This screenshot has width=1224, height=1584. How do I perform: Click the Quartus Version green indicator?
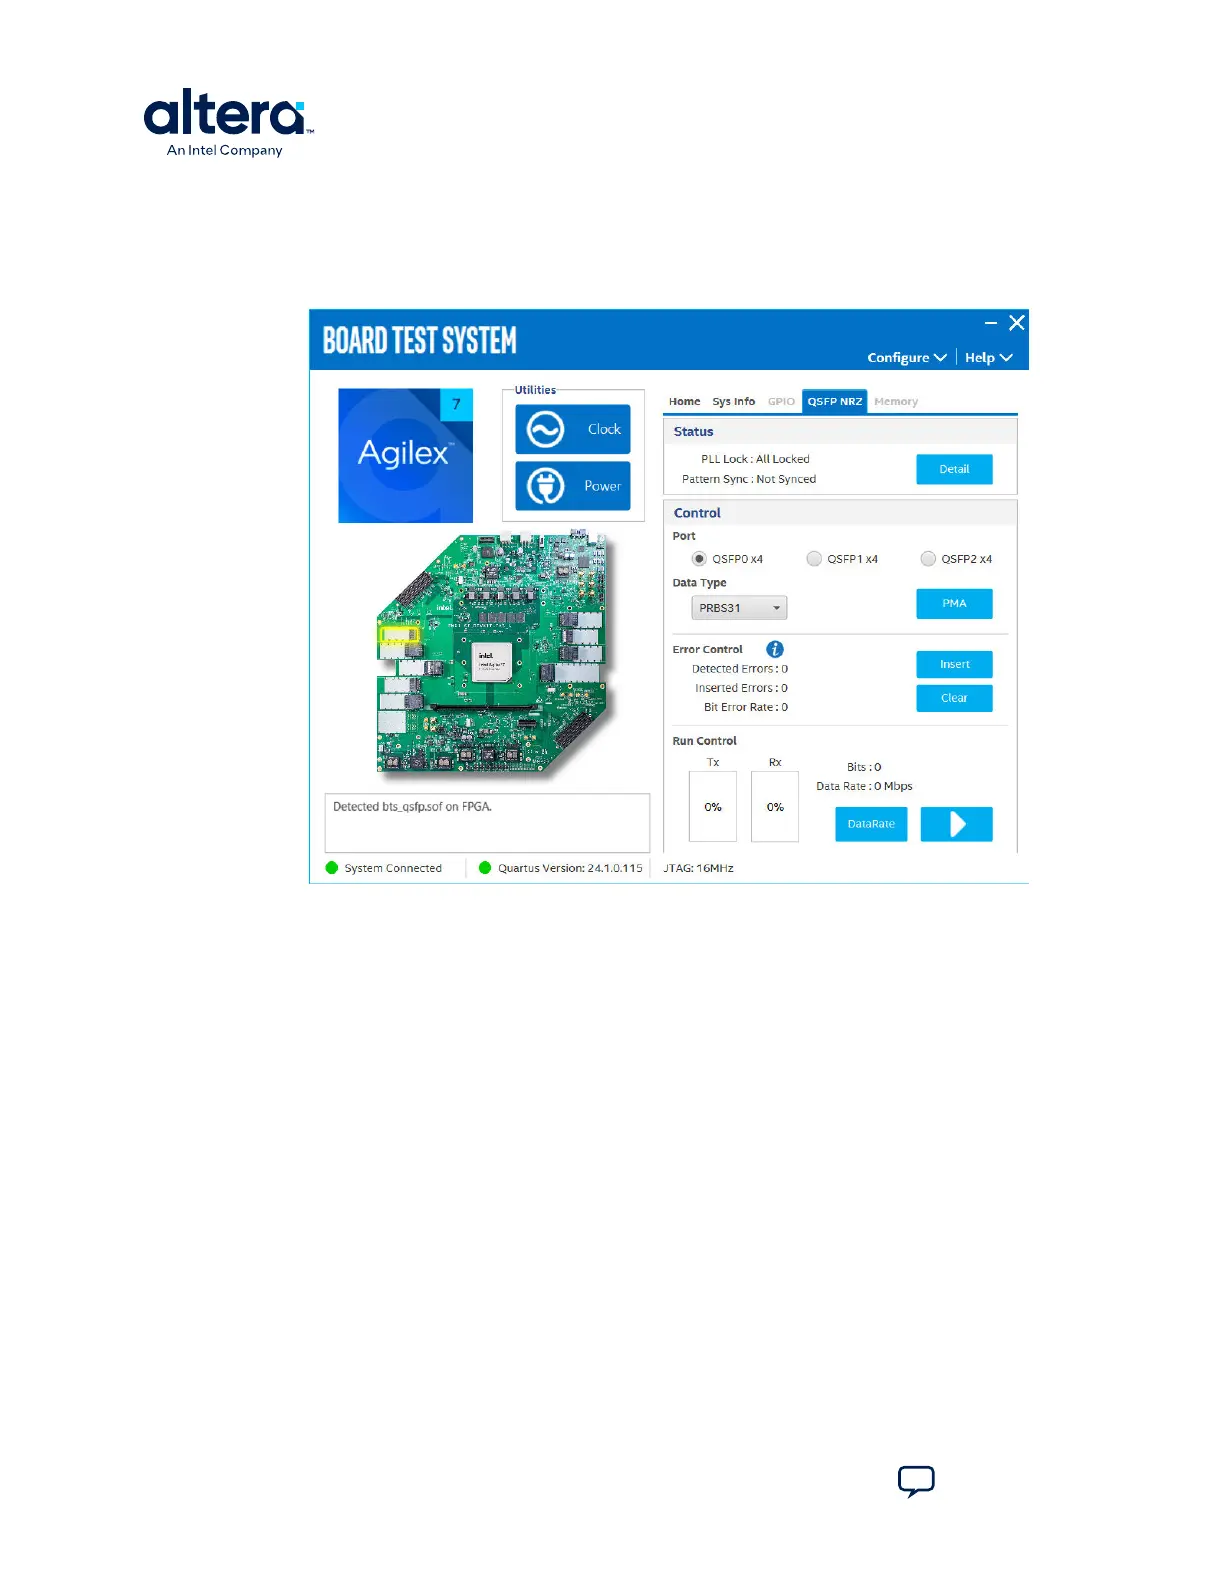pyautogui.click(x=485, y=868)
